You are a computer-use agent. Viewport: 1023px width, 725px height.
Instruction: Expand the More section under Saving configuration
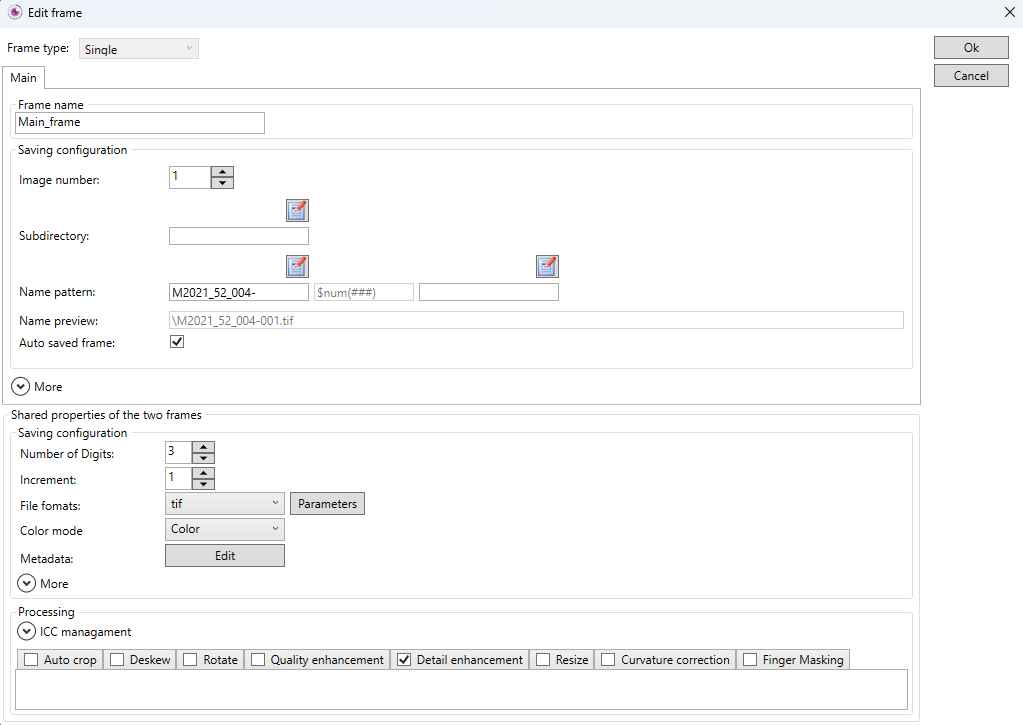(x=21, y=386)
